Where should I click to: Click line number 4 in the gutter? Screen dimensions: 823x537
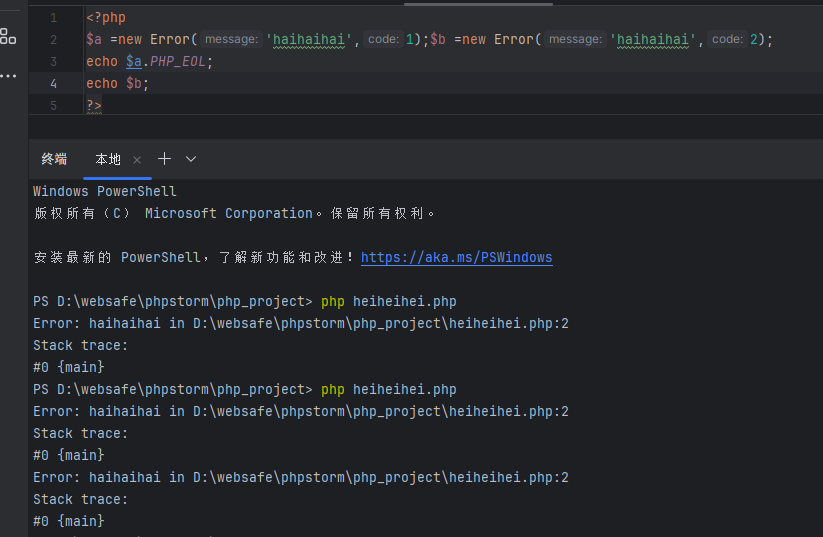point(53,84)
